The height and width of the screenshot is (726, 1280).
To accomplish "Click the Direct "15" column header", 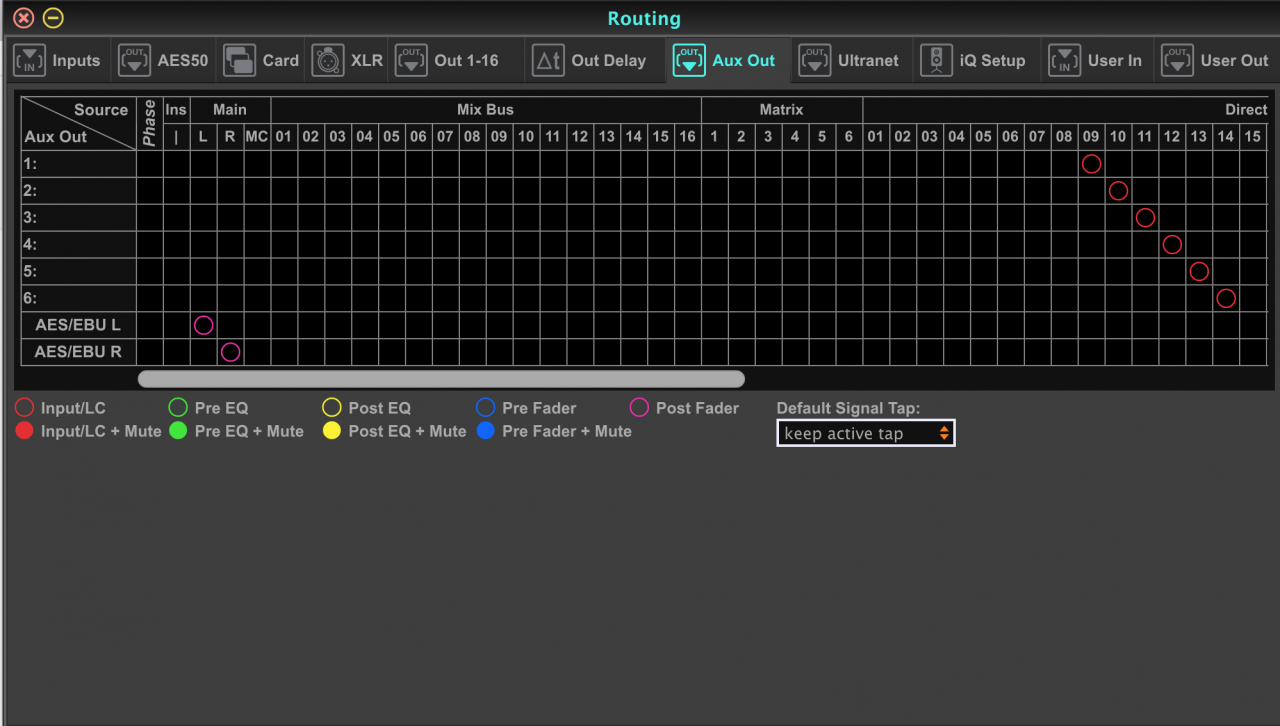I will click(1253, 137).
